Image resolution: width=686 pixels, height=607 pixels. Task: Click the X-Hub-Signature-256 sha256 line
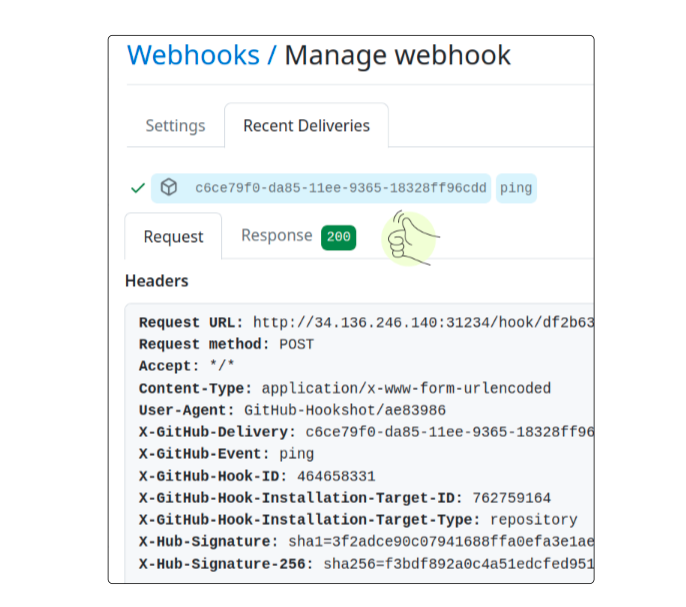coord(366,564)
